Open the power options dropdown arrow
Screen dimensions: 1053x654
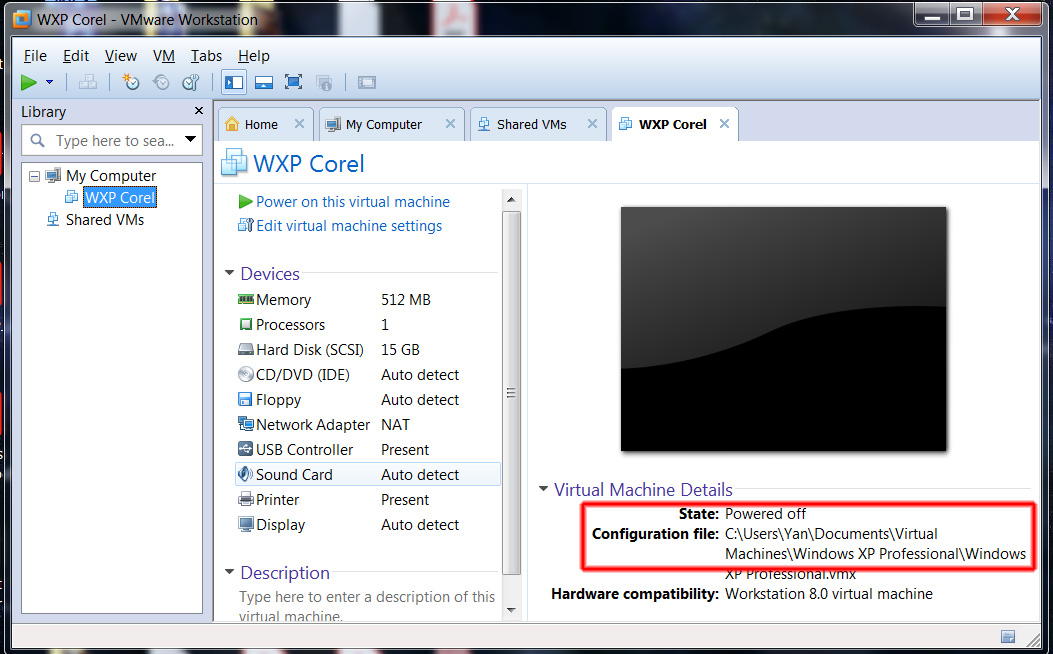(x=49, y=82)
